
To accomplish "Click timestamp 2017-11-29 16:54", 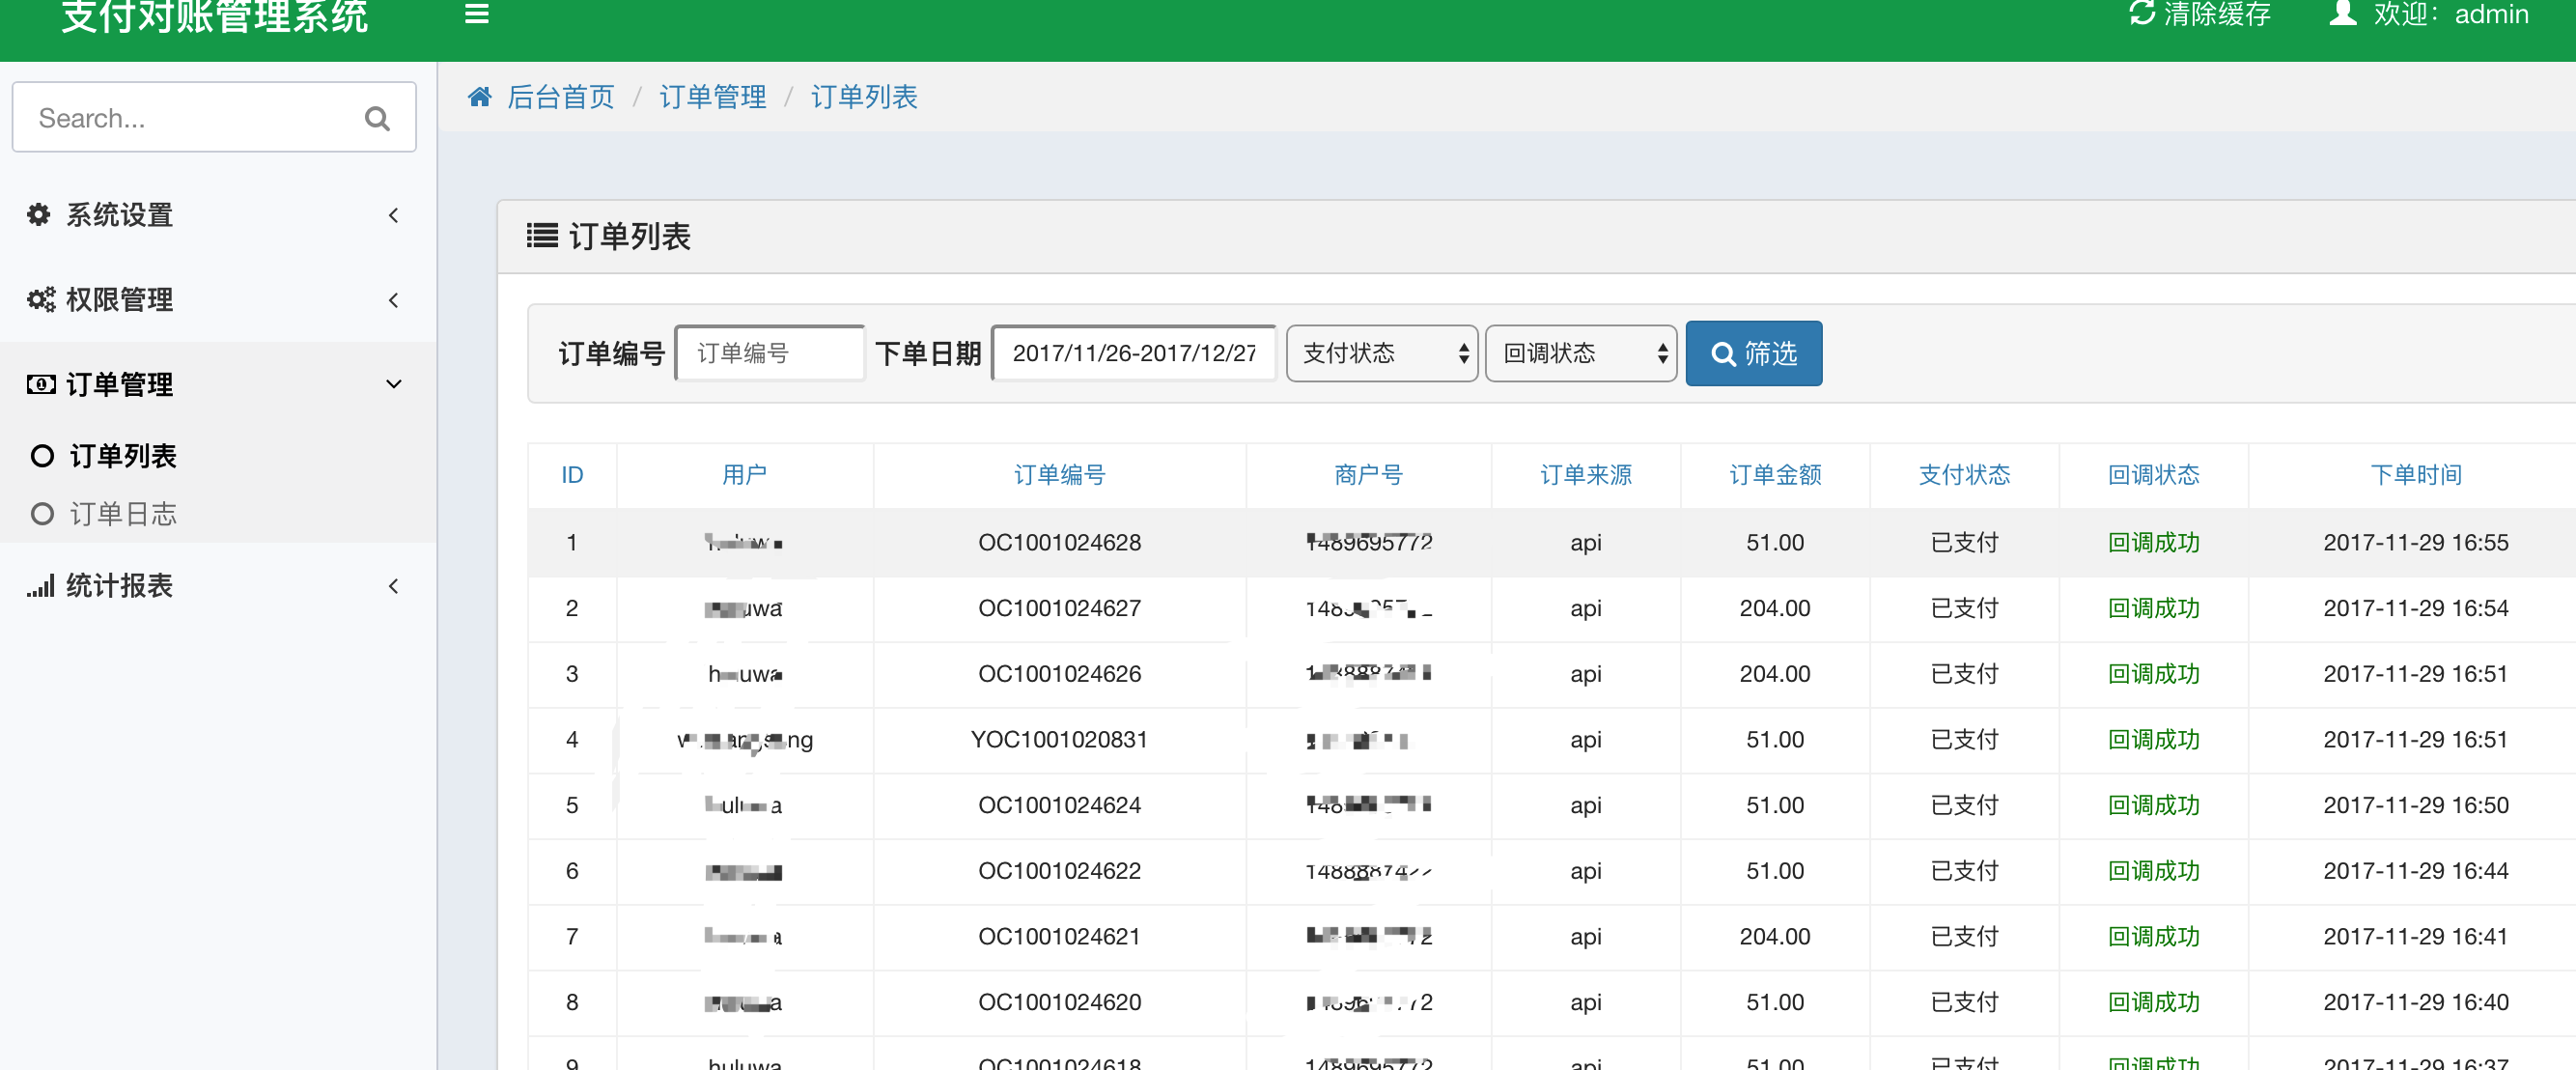I will (x=2416, y=609).
